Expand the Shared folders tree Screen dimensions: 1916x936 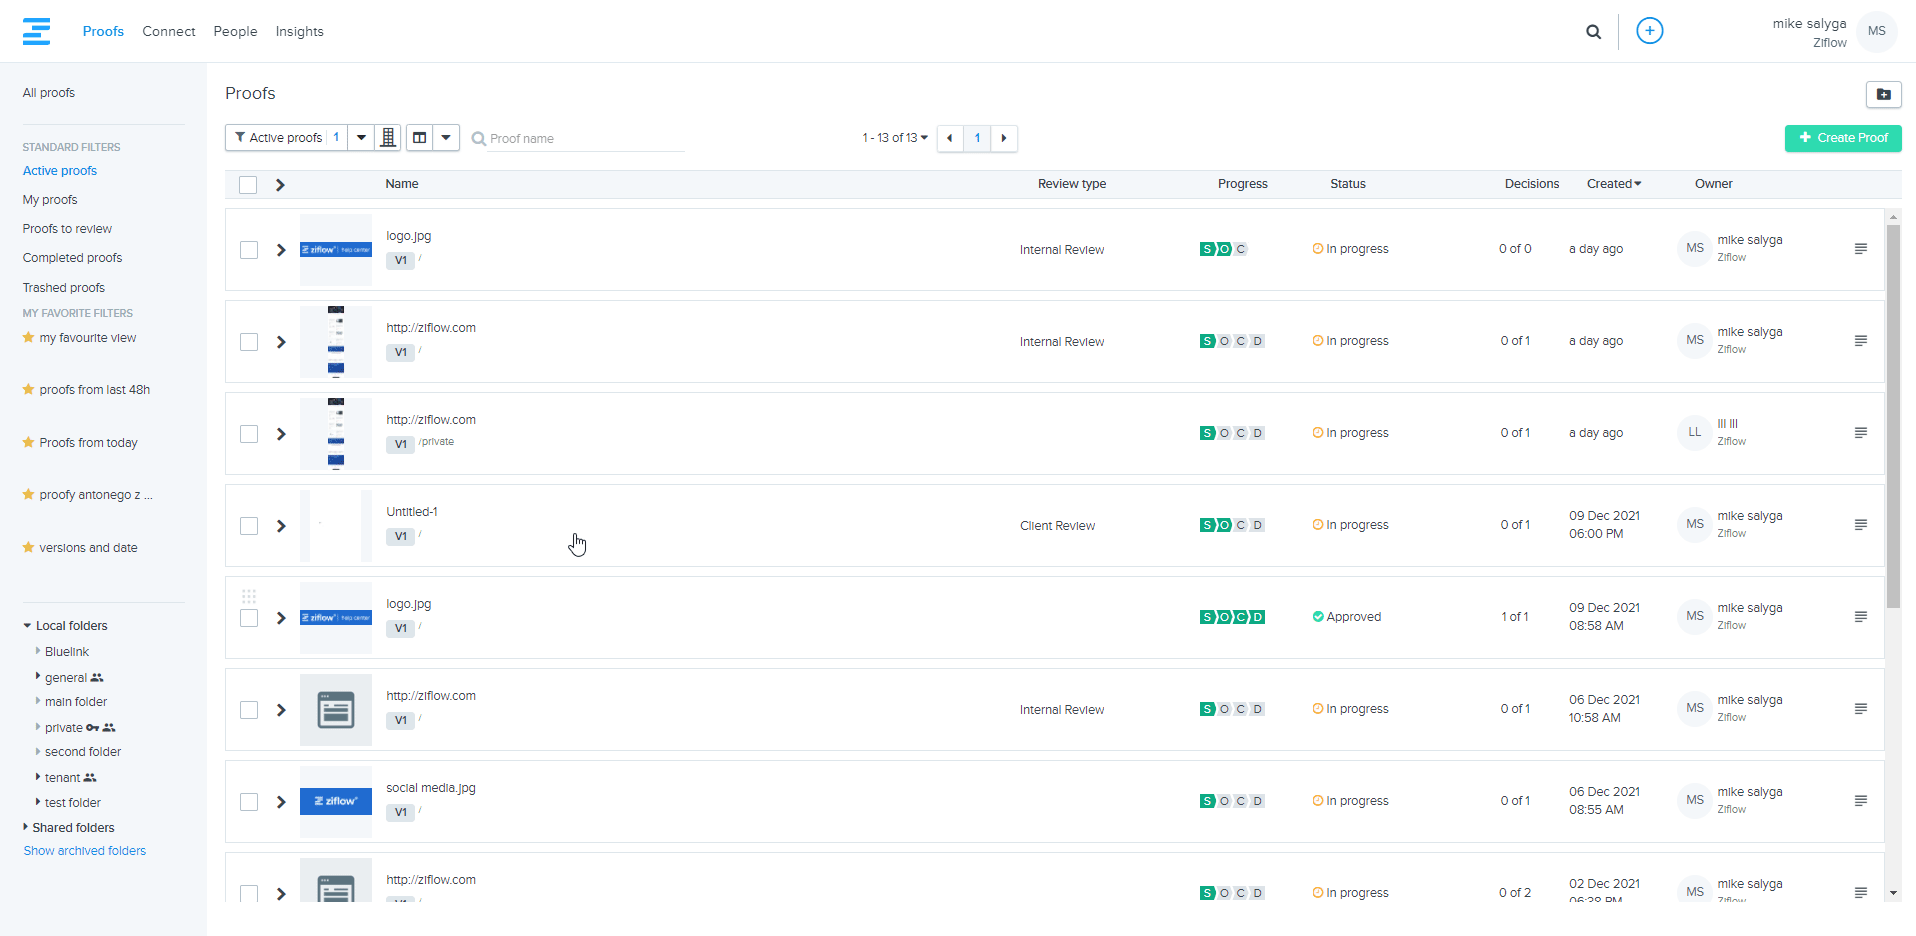26,827
